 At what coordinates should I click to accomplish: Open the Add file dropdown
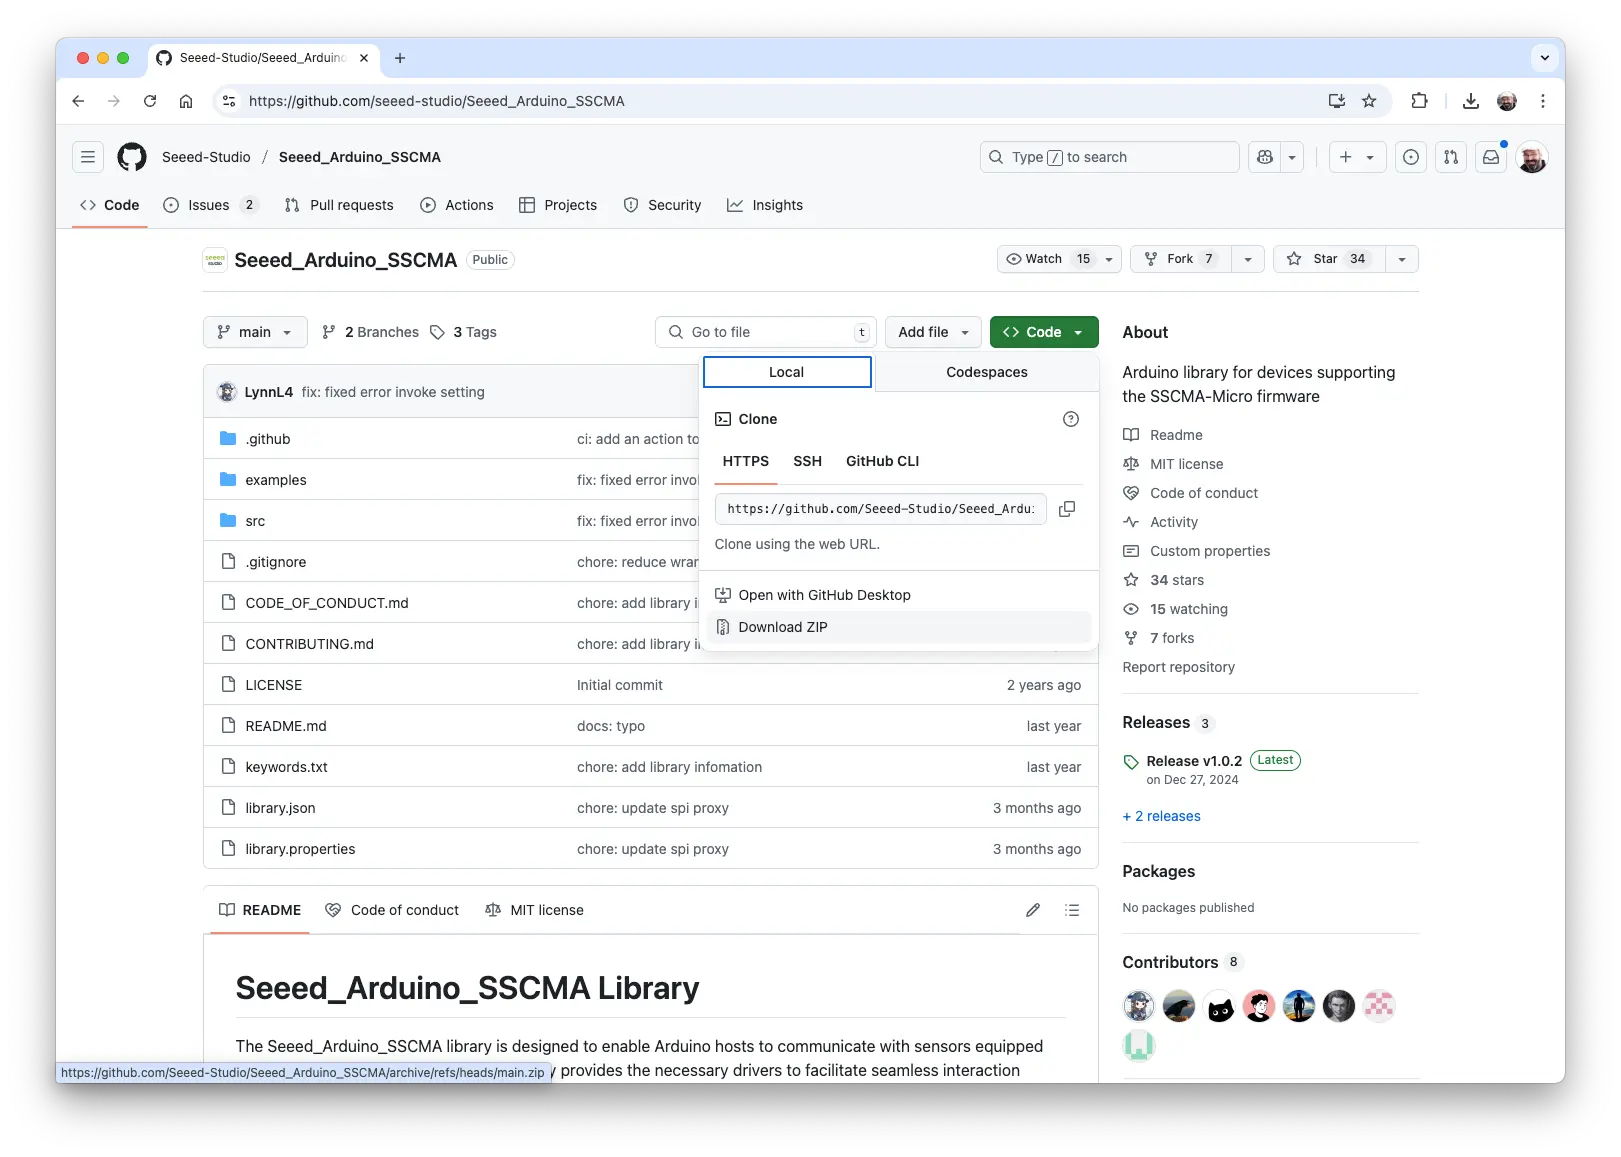pyautogui.click(x=933, y=332)
